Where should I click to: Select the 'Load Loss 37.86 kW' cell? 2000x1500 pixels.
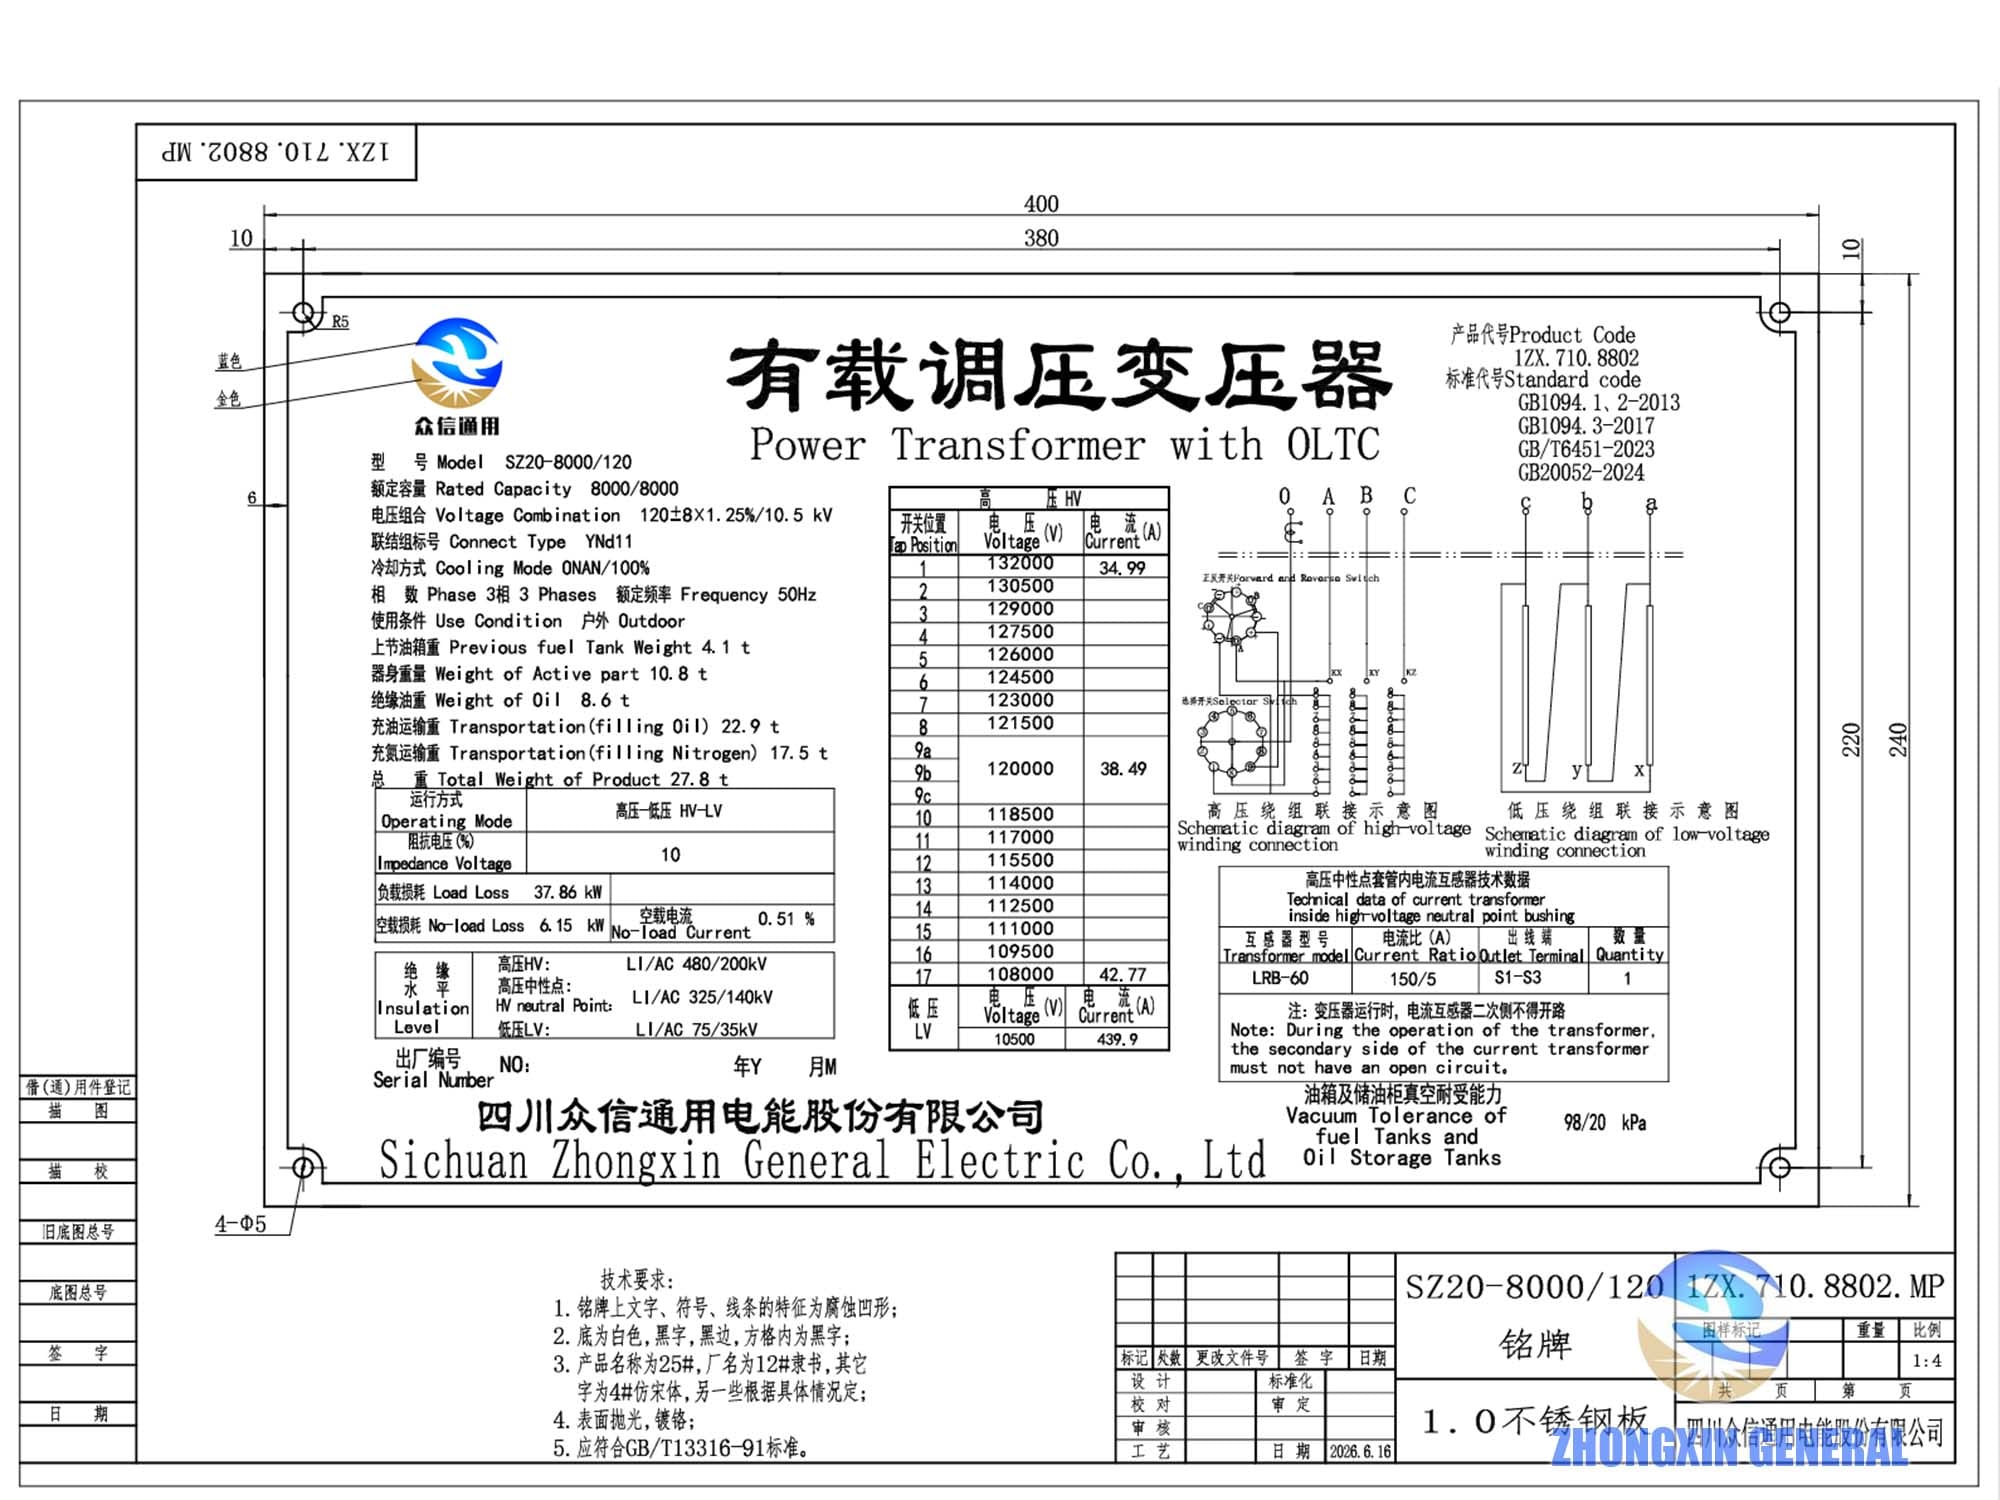492,892
